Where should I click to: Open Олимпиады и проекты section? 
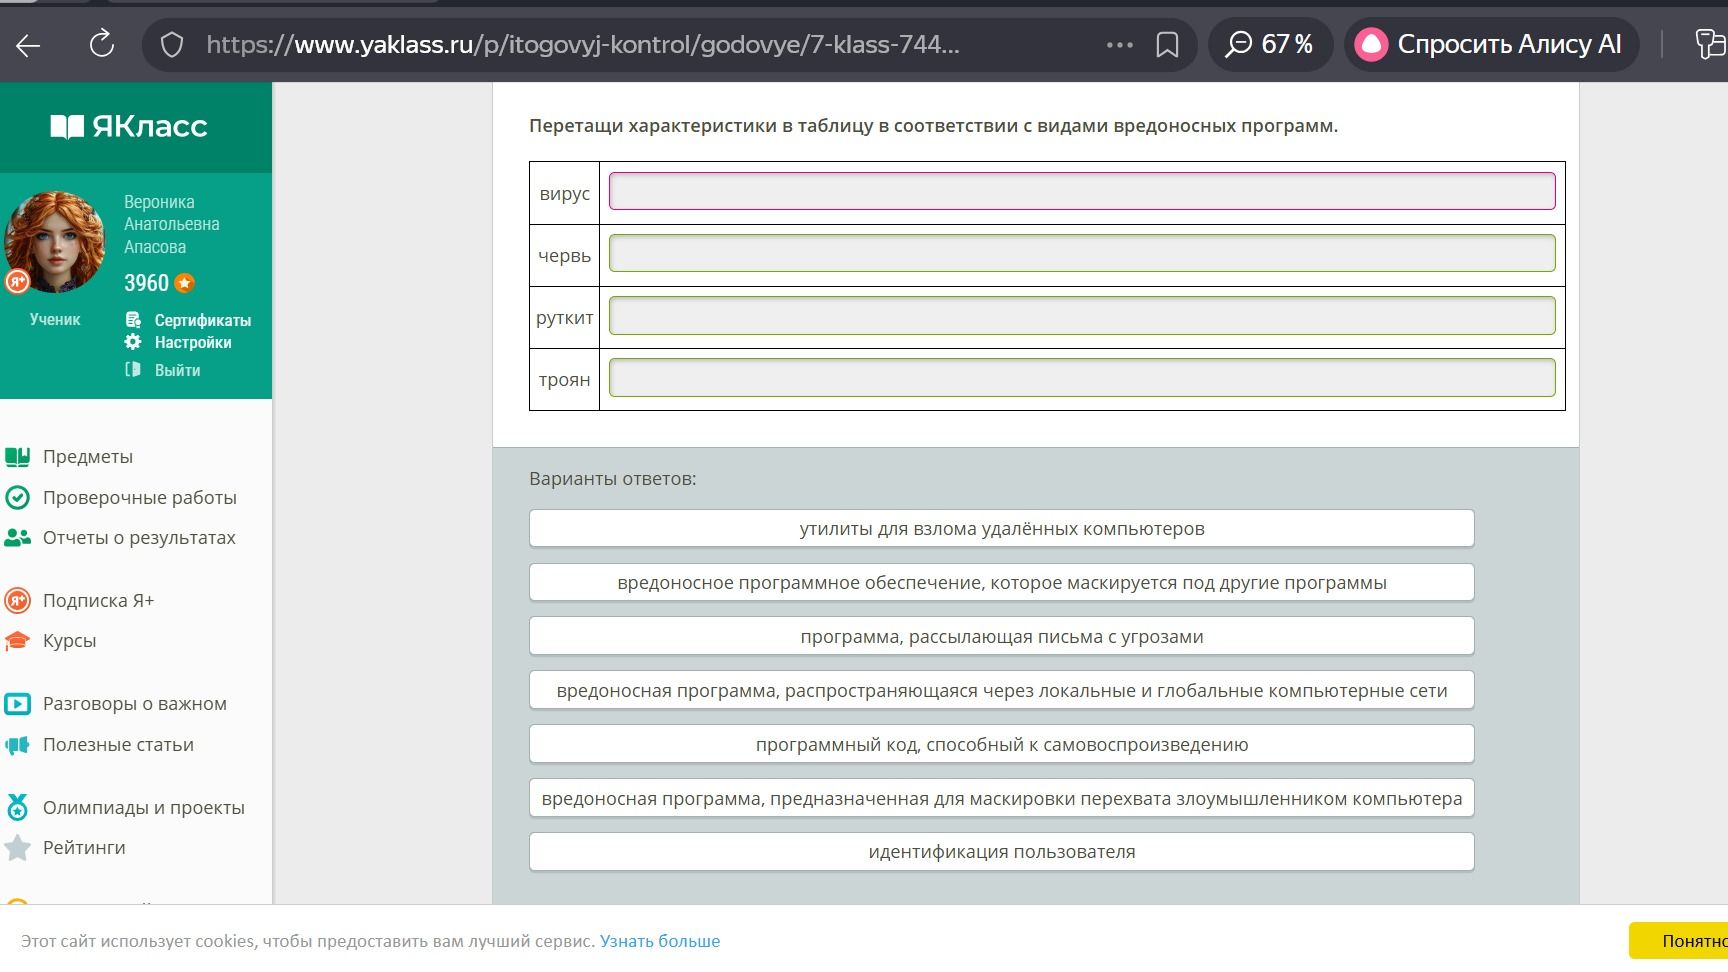[x=143, y=808]
